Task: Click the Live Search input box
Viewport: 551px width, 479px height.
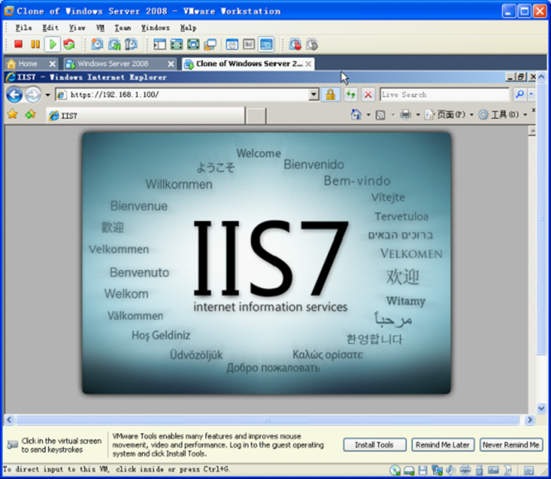Action: point(445,95)
